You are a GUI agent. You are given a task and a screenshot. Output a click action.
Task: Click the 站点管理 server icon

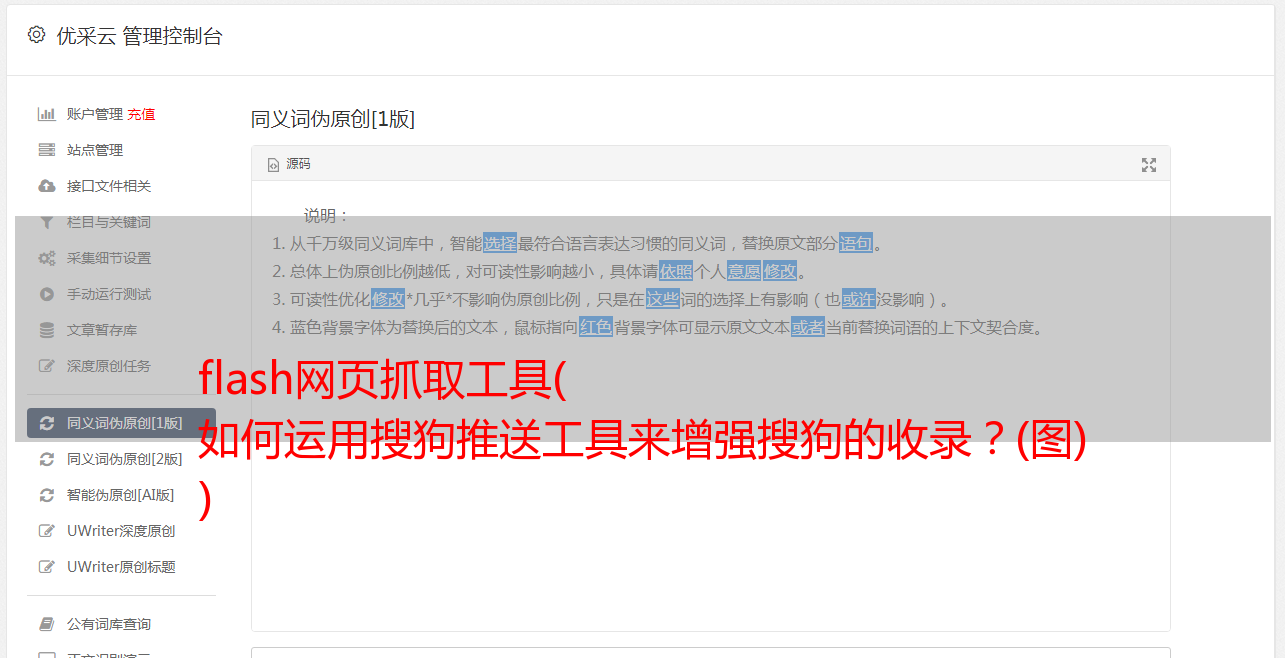tap(46, 150)
